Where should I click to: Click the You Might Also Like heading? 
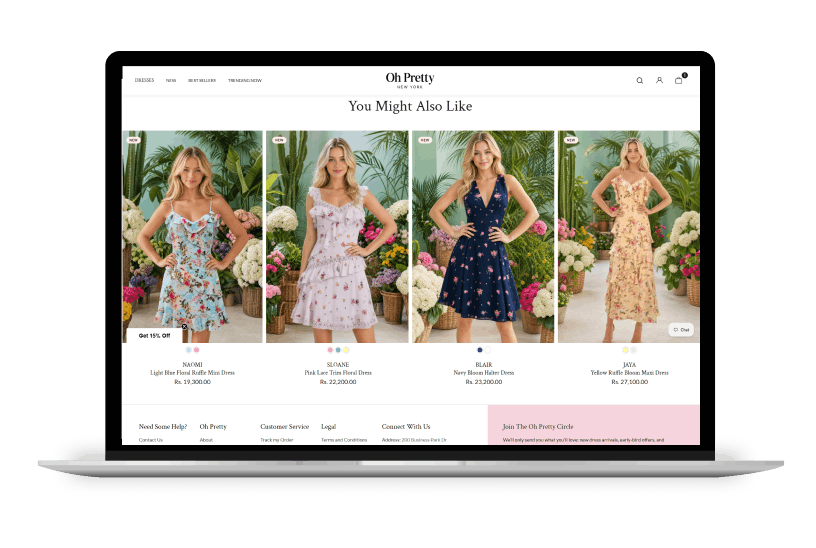click(x=411, y=106)
